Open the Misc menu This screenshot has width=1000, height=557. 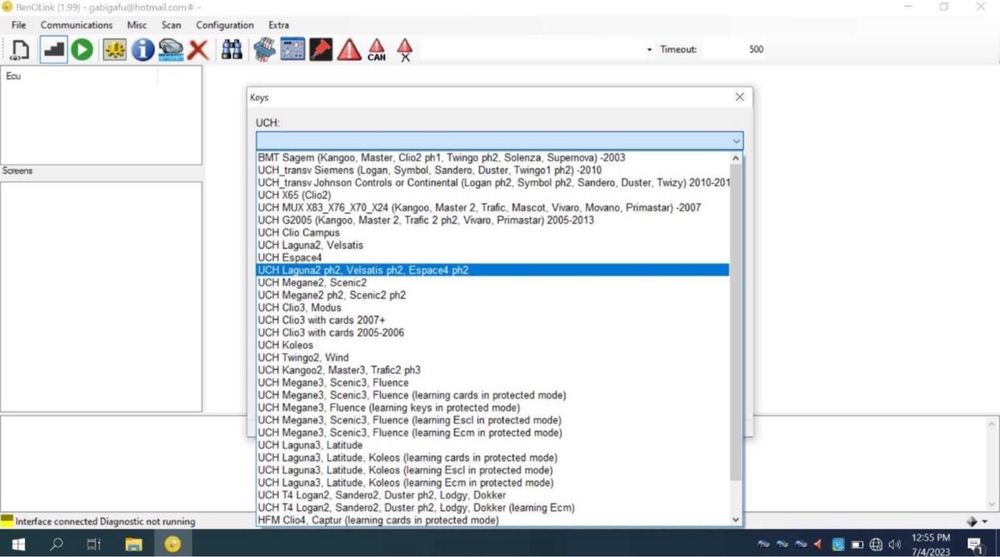[136, 25]
